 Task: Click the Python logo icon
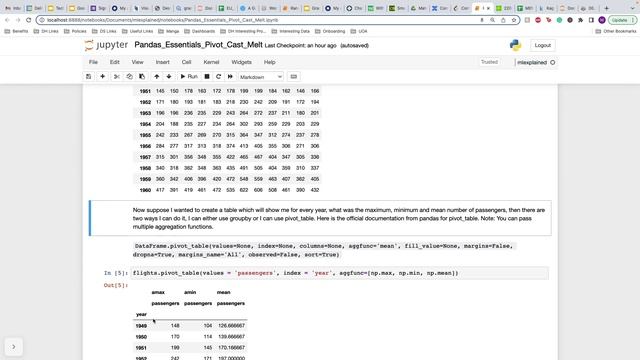pos(516,45)
